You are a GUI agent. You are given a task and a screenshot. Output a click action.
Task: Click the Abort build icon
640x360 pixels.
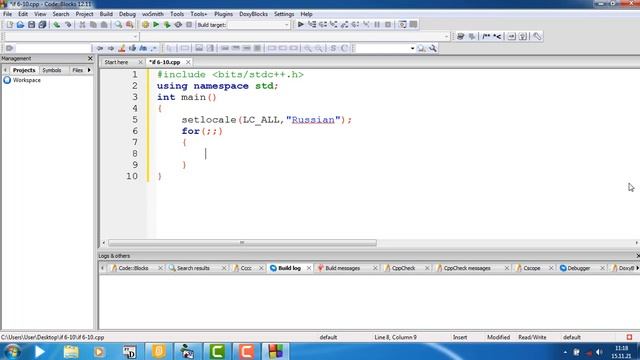189,25
